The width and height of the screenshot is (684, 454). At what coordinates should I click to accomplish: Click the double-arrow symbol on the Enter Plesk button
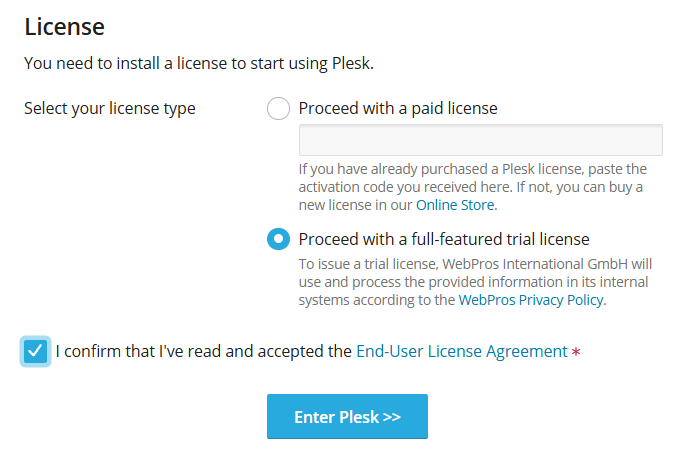click(392, 417)
